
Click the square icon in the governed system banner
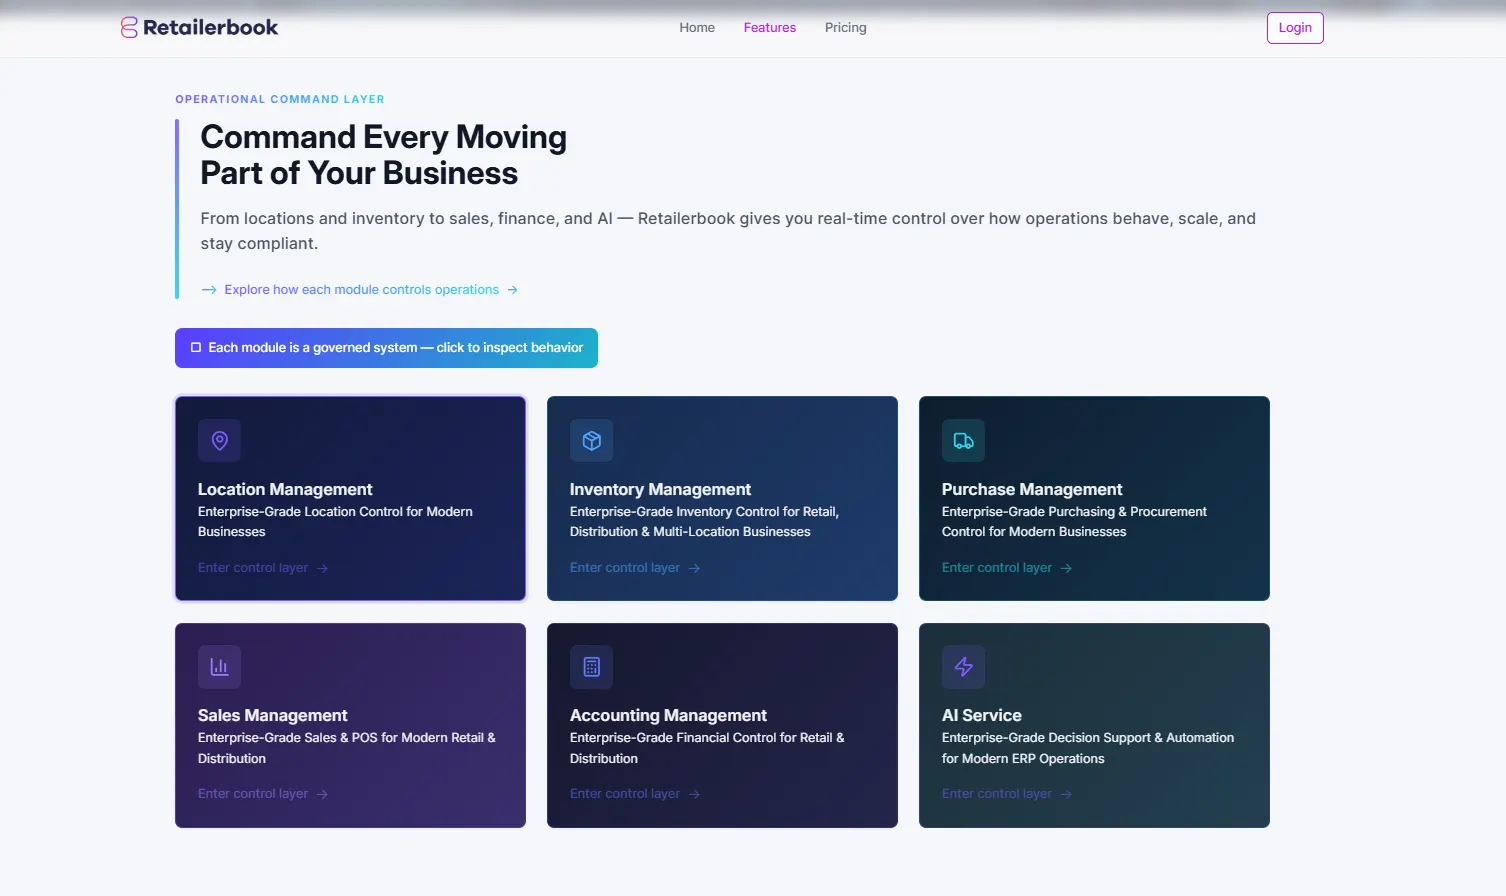tap(196, 348)
